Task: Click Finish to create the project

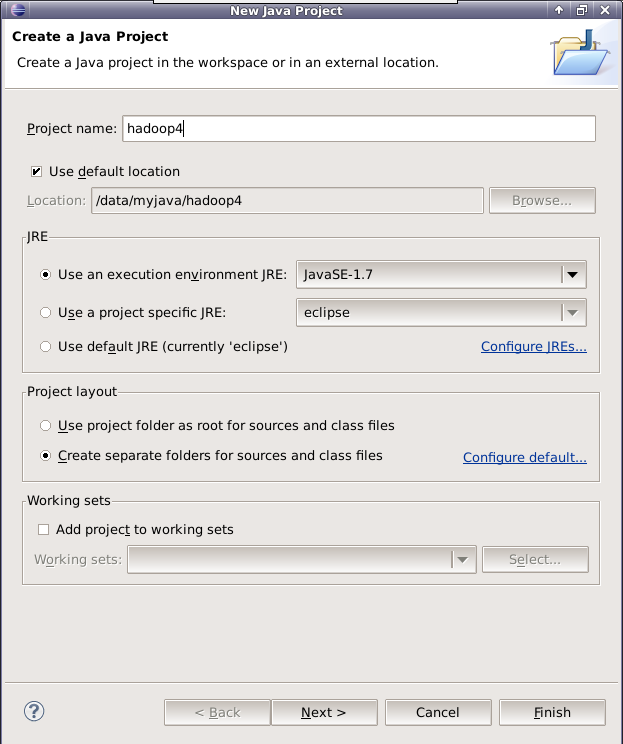Action: pos(552,712)
